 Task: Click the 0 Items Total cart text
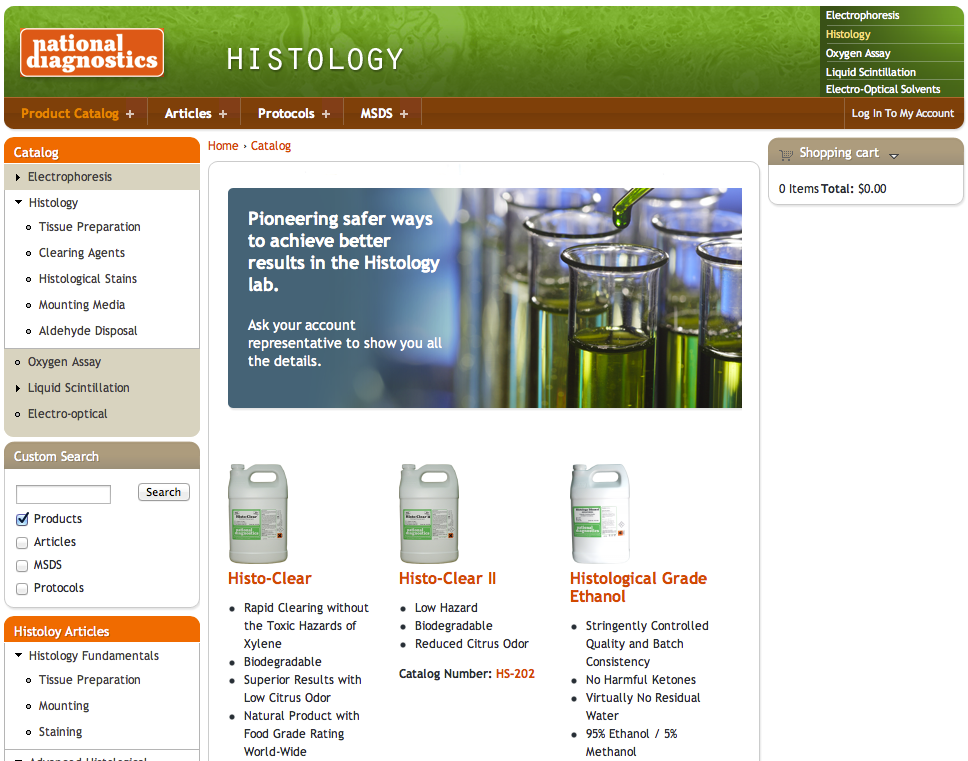click(832, 189)
